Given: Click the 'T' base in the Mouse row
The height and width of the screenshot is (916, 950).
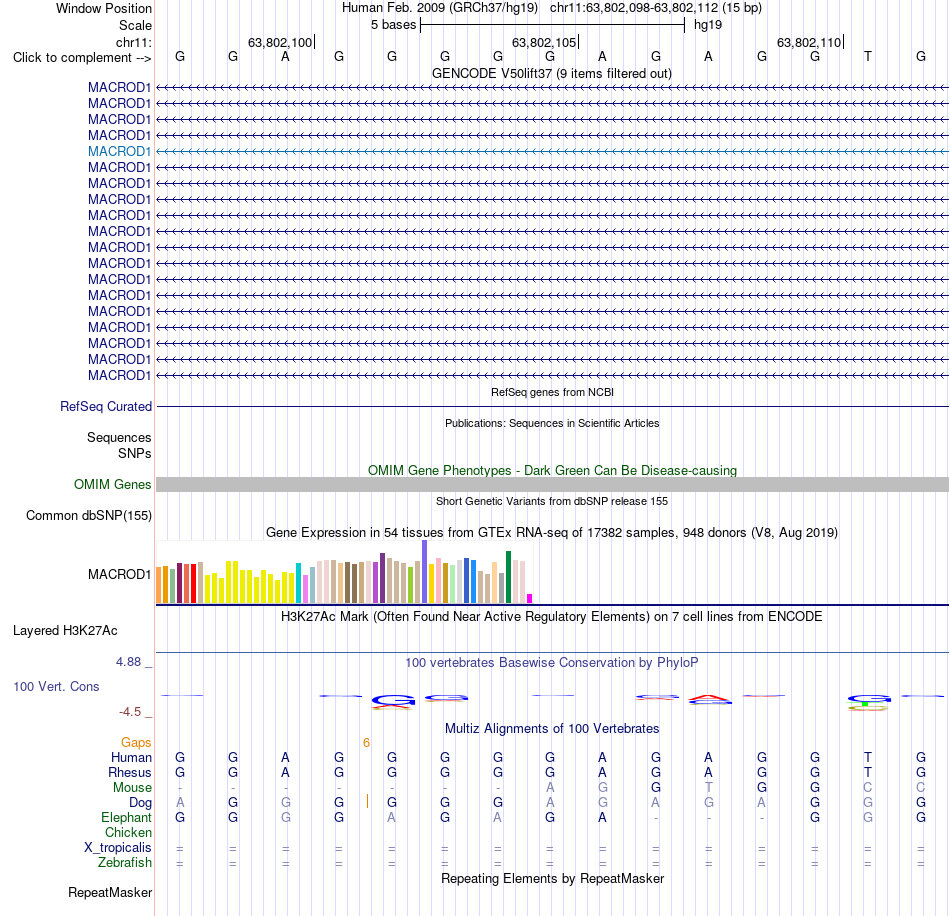Looking at the screenshot, I should click(708, 788).
